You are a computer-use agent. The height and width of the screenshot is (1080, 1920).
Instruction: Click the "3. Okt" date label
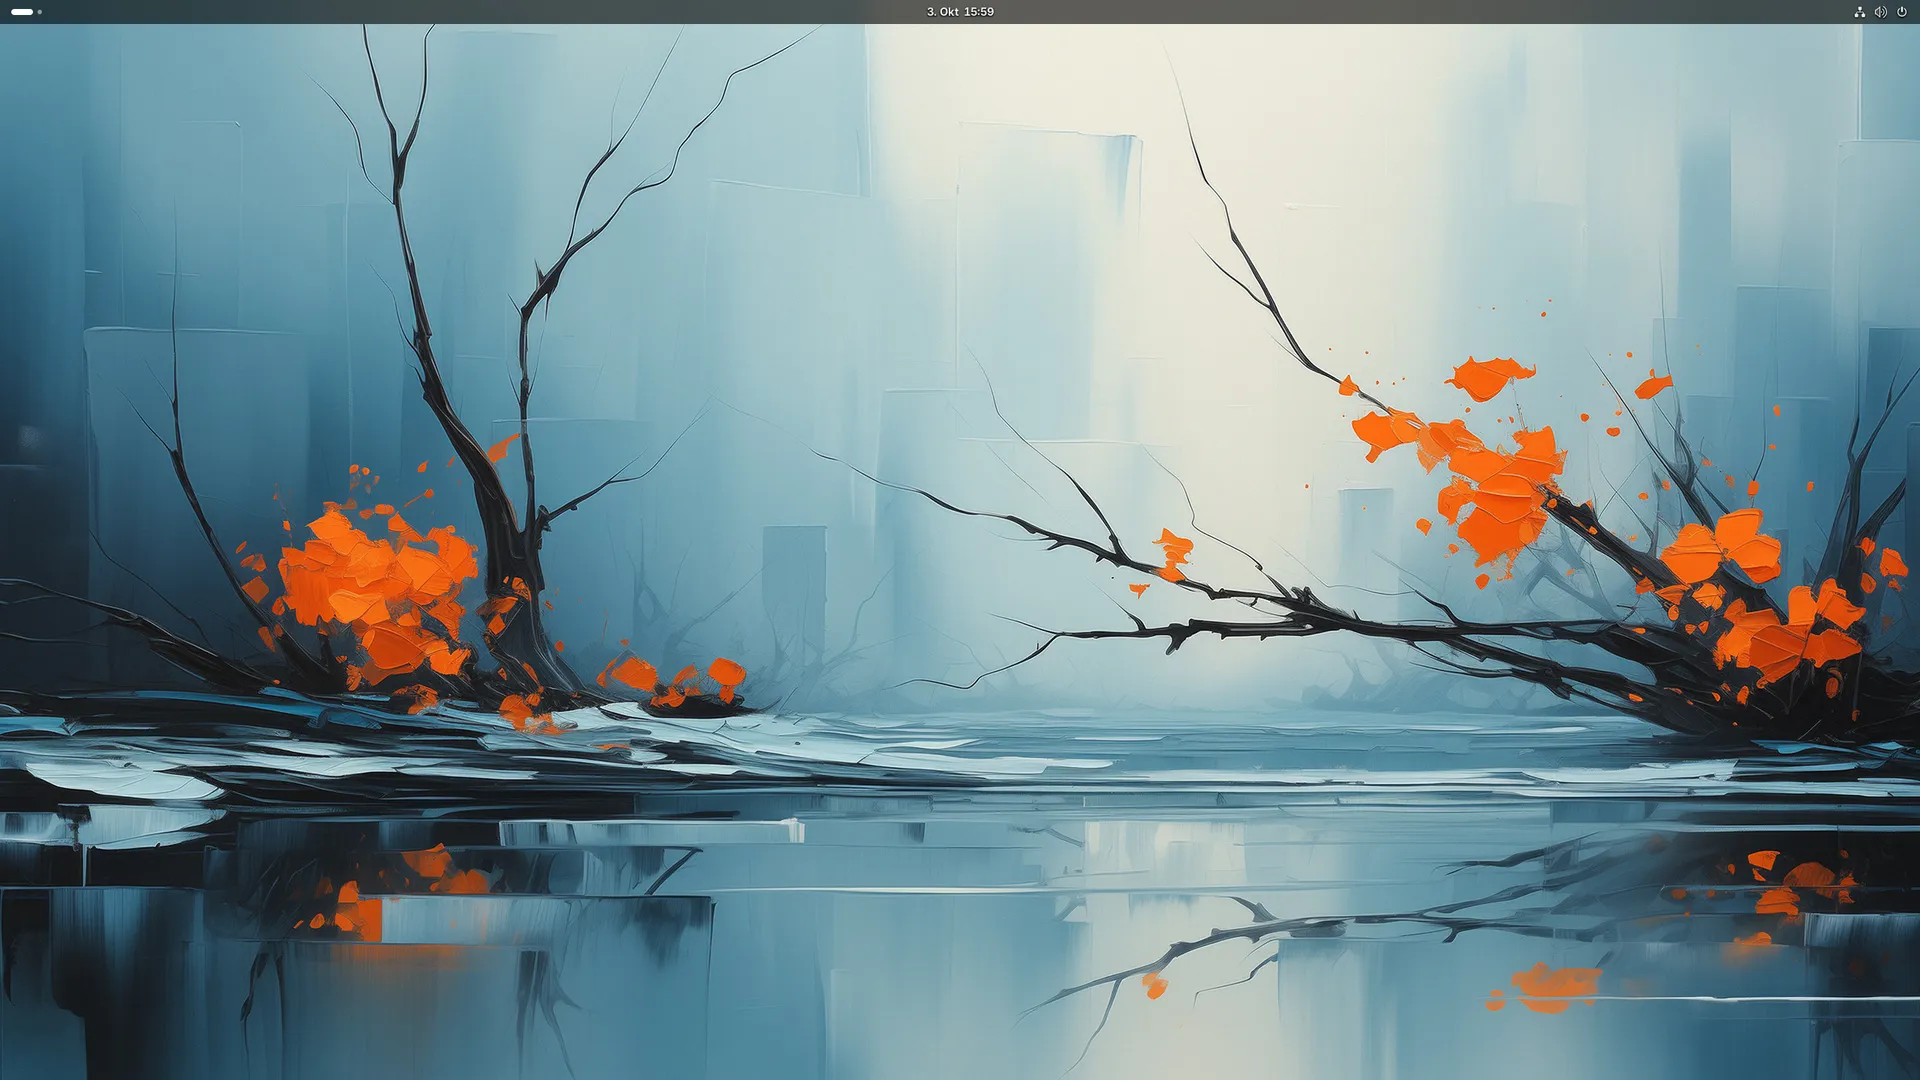click(942, 12)
